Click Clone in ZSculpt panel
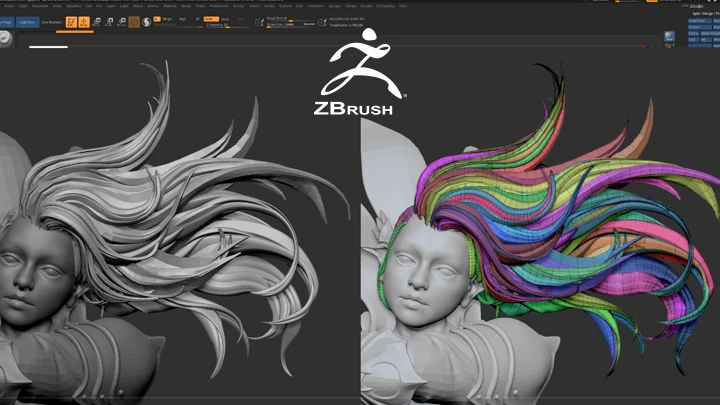The height and width of the screenshot is (405, 720). pyautogui.click(x=693, y=34)
